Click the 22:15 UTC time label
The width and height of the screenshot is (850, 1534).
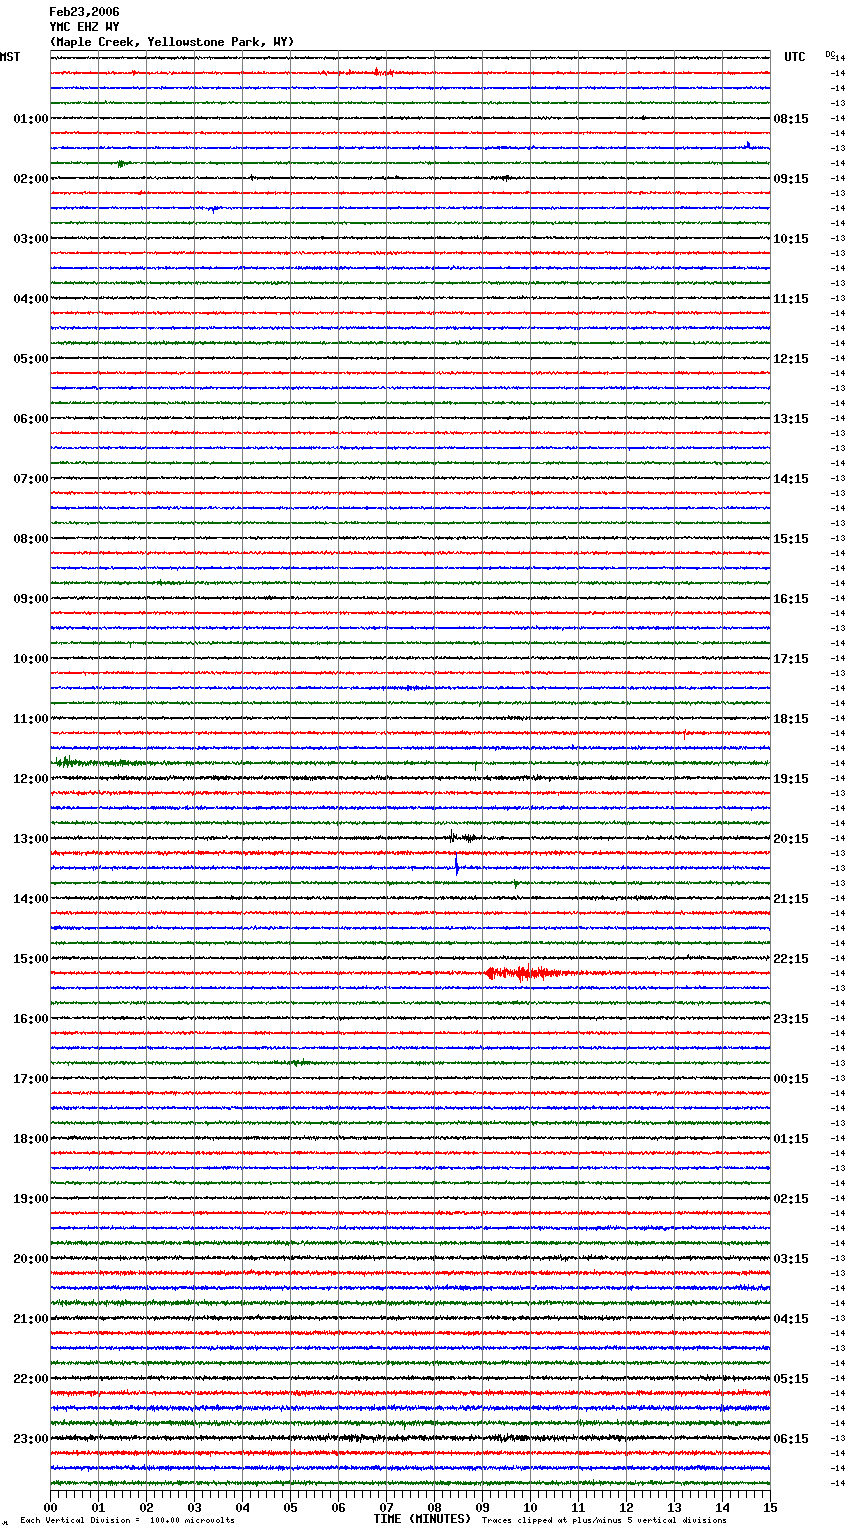point(791,959)
